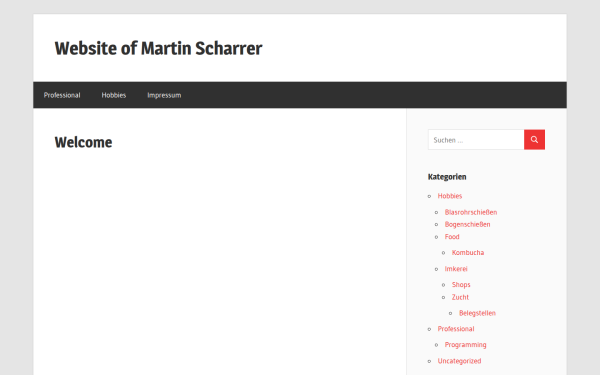Select the Food category link

452,237
